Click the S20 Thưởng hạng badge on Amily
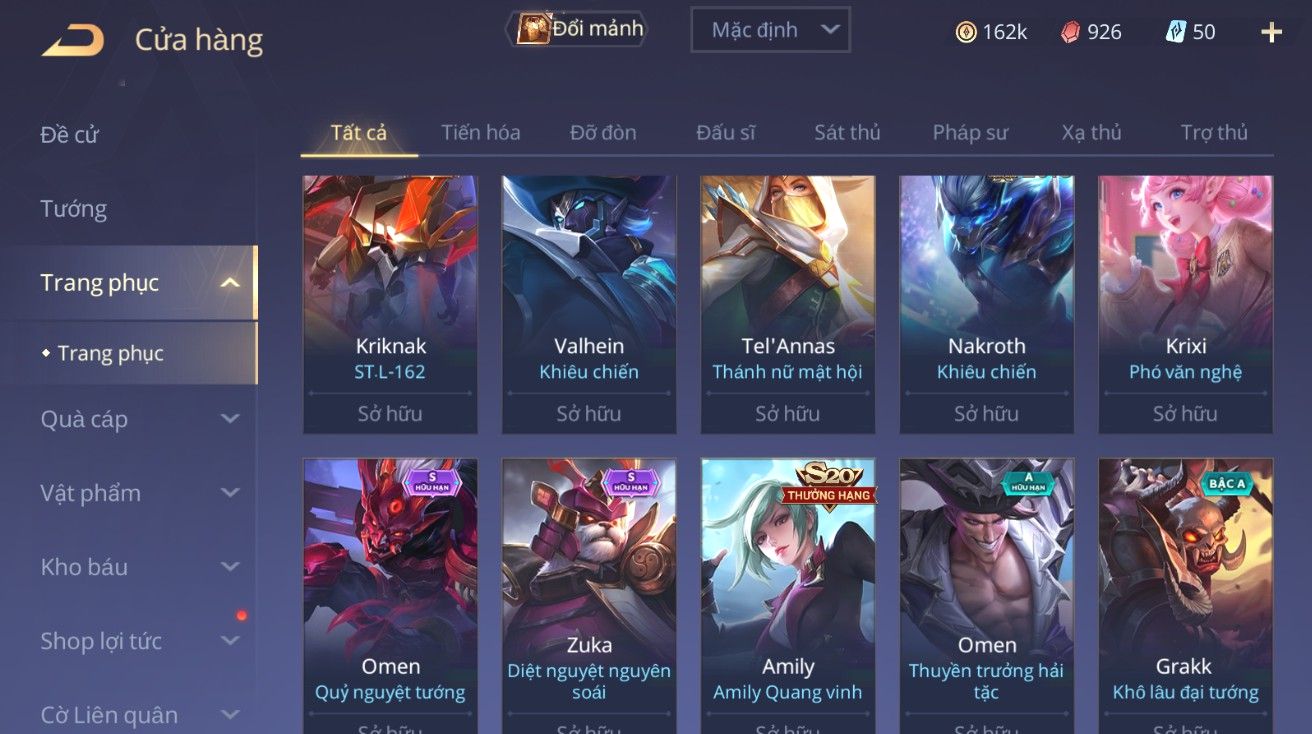Viewport: 1312px width, 734px height. [829, 484]
